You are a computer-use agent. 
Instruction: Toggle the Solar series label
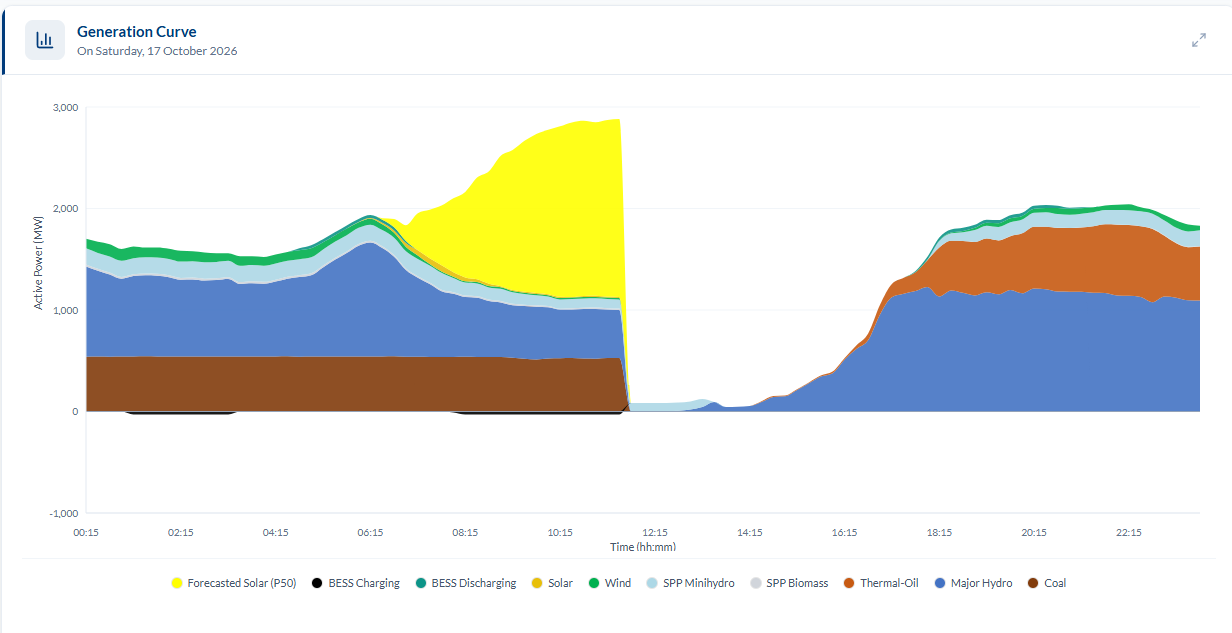560,583
